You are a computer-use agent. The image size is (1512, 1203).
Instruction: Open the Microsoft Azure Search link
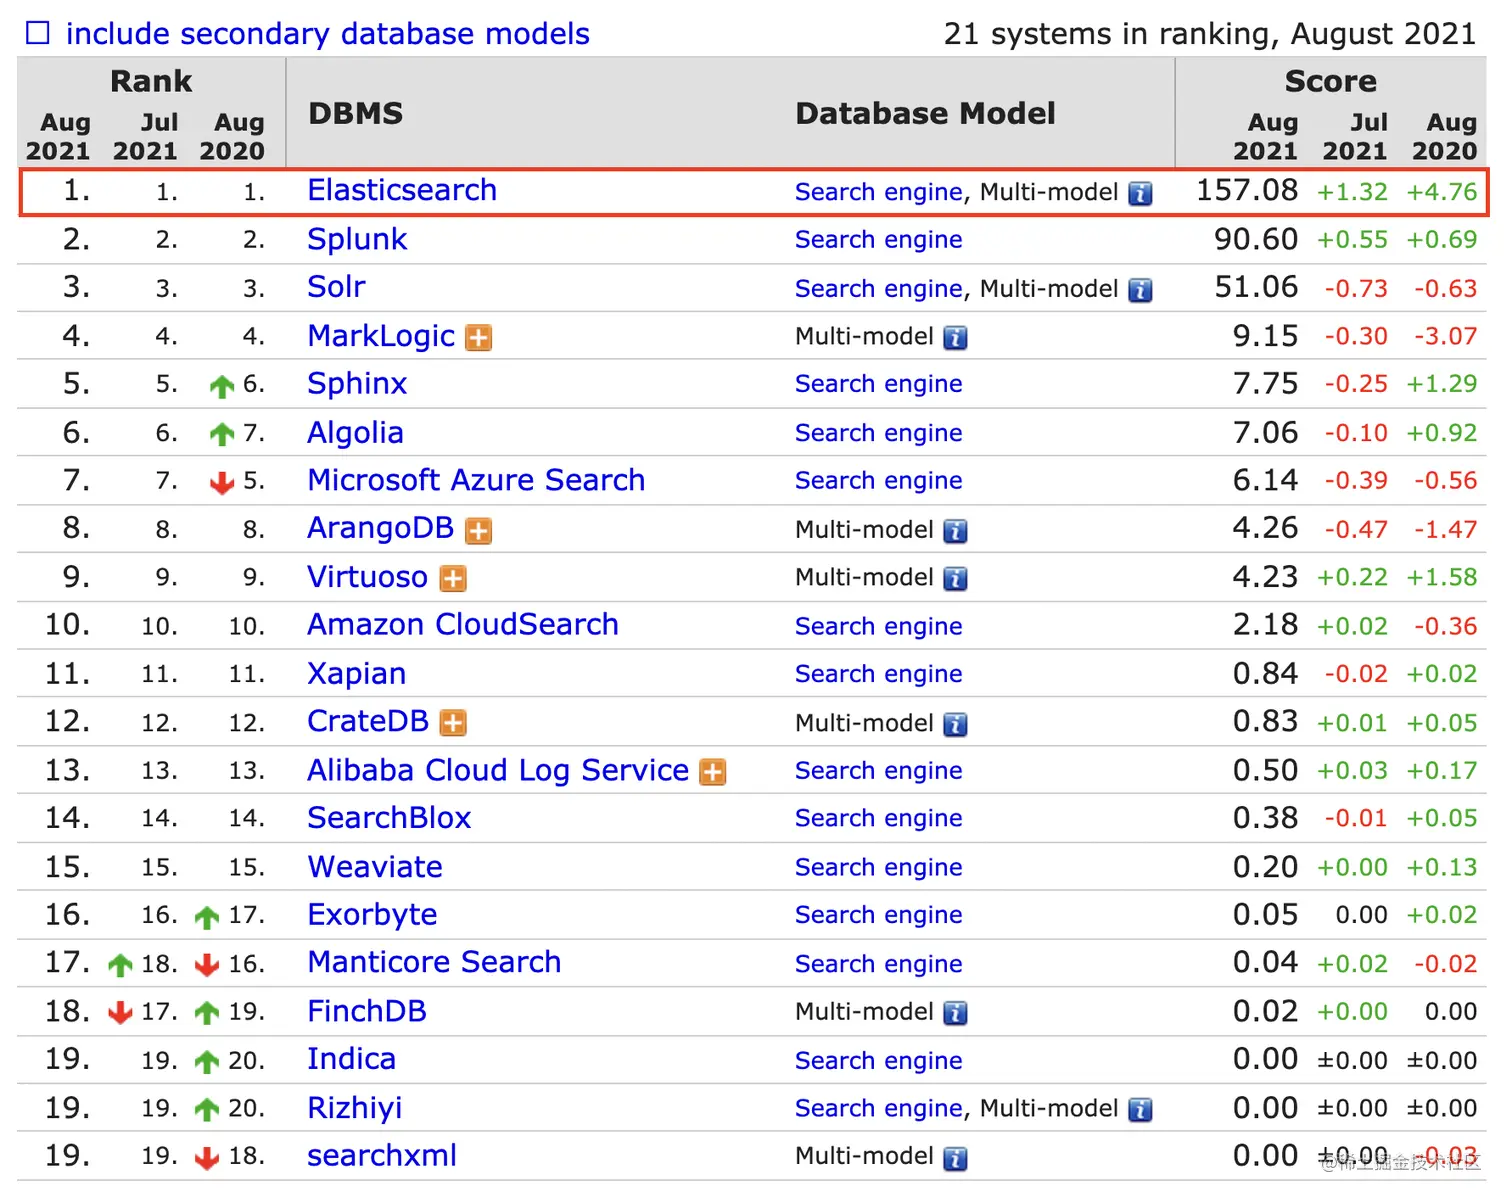pyautogui.click(x=476, y=480)
